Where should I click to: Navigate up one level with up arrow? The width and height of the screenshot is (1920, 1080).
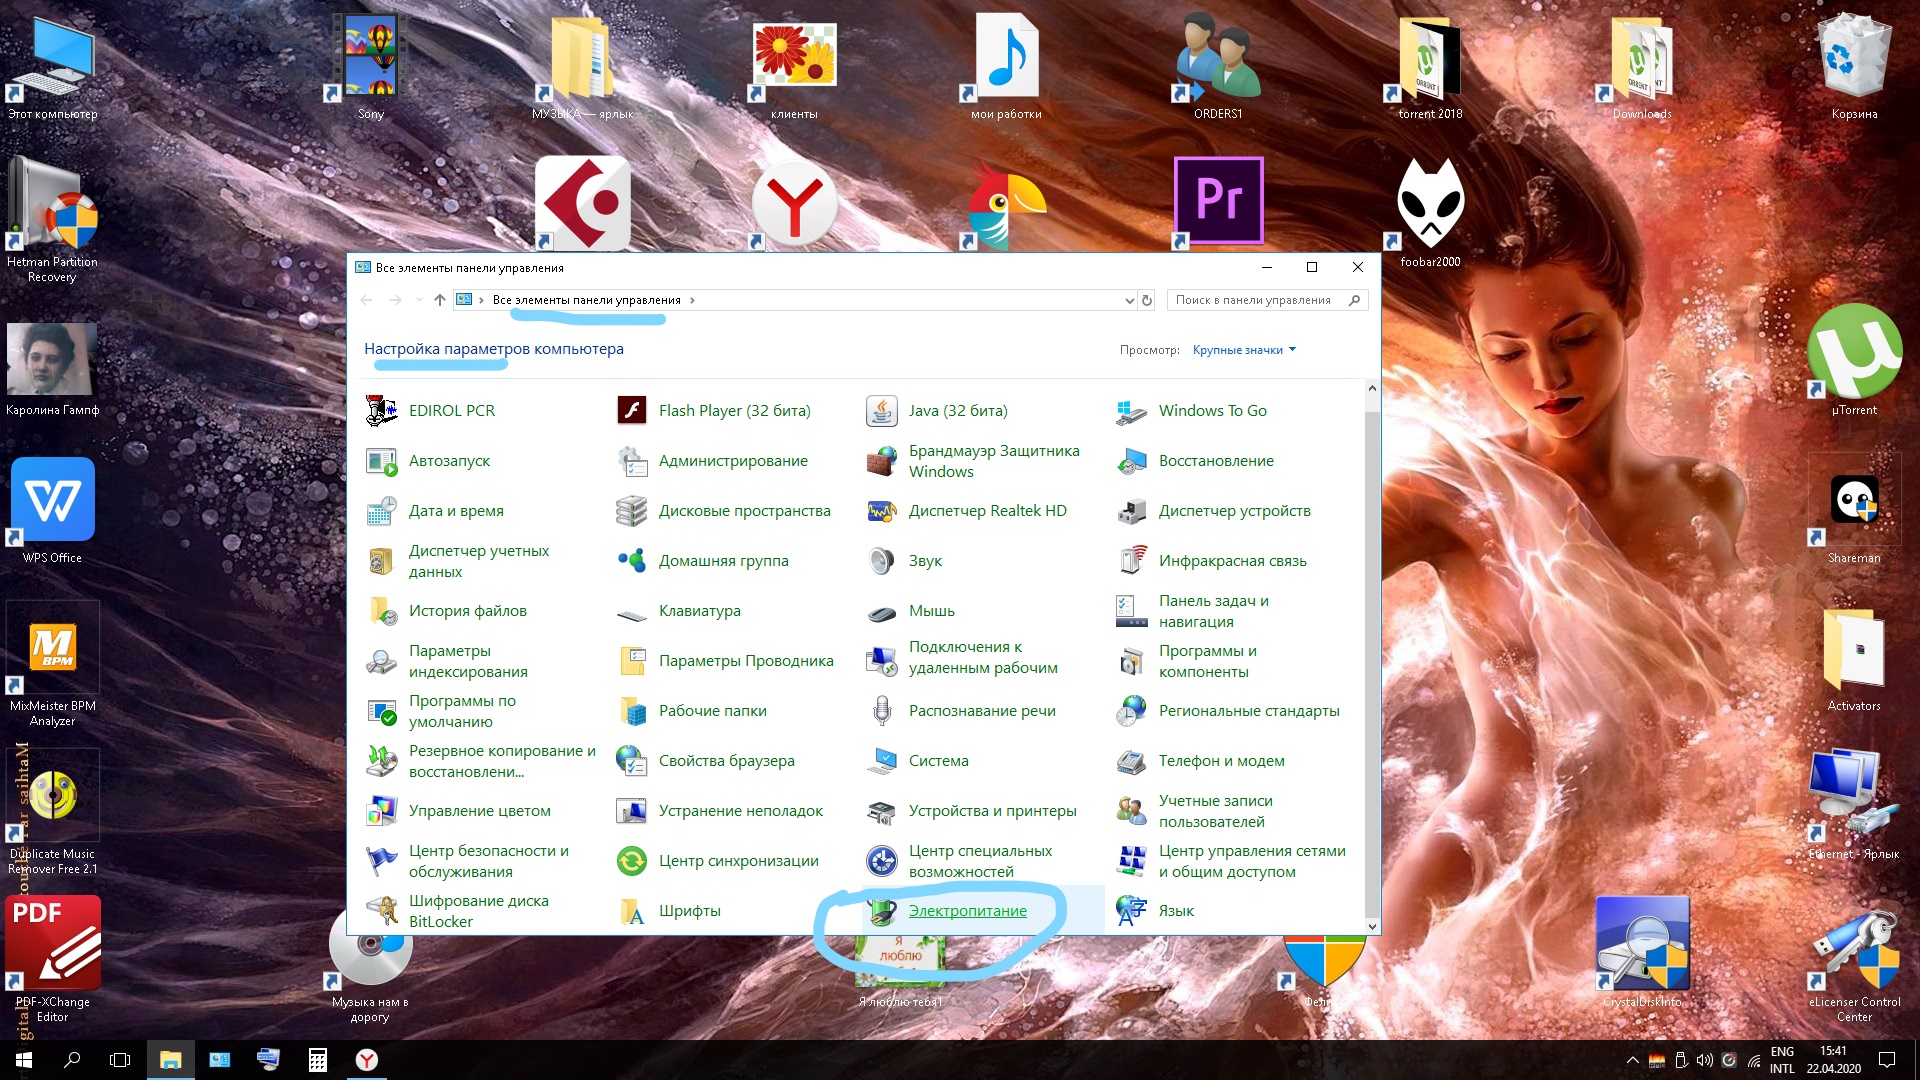(439, 300)
